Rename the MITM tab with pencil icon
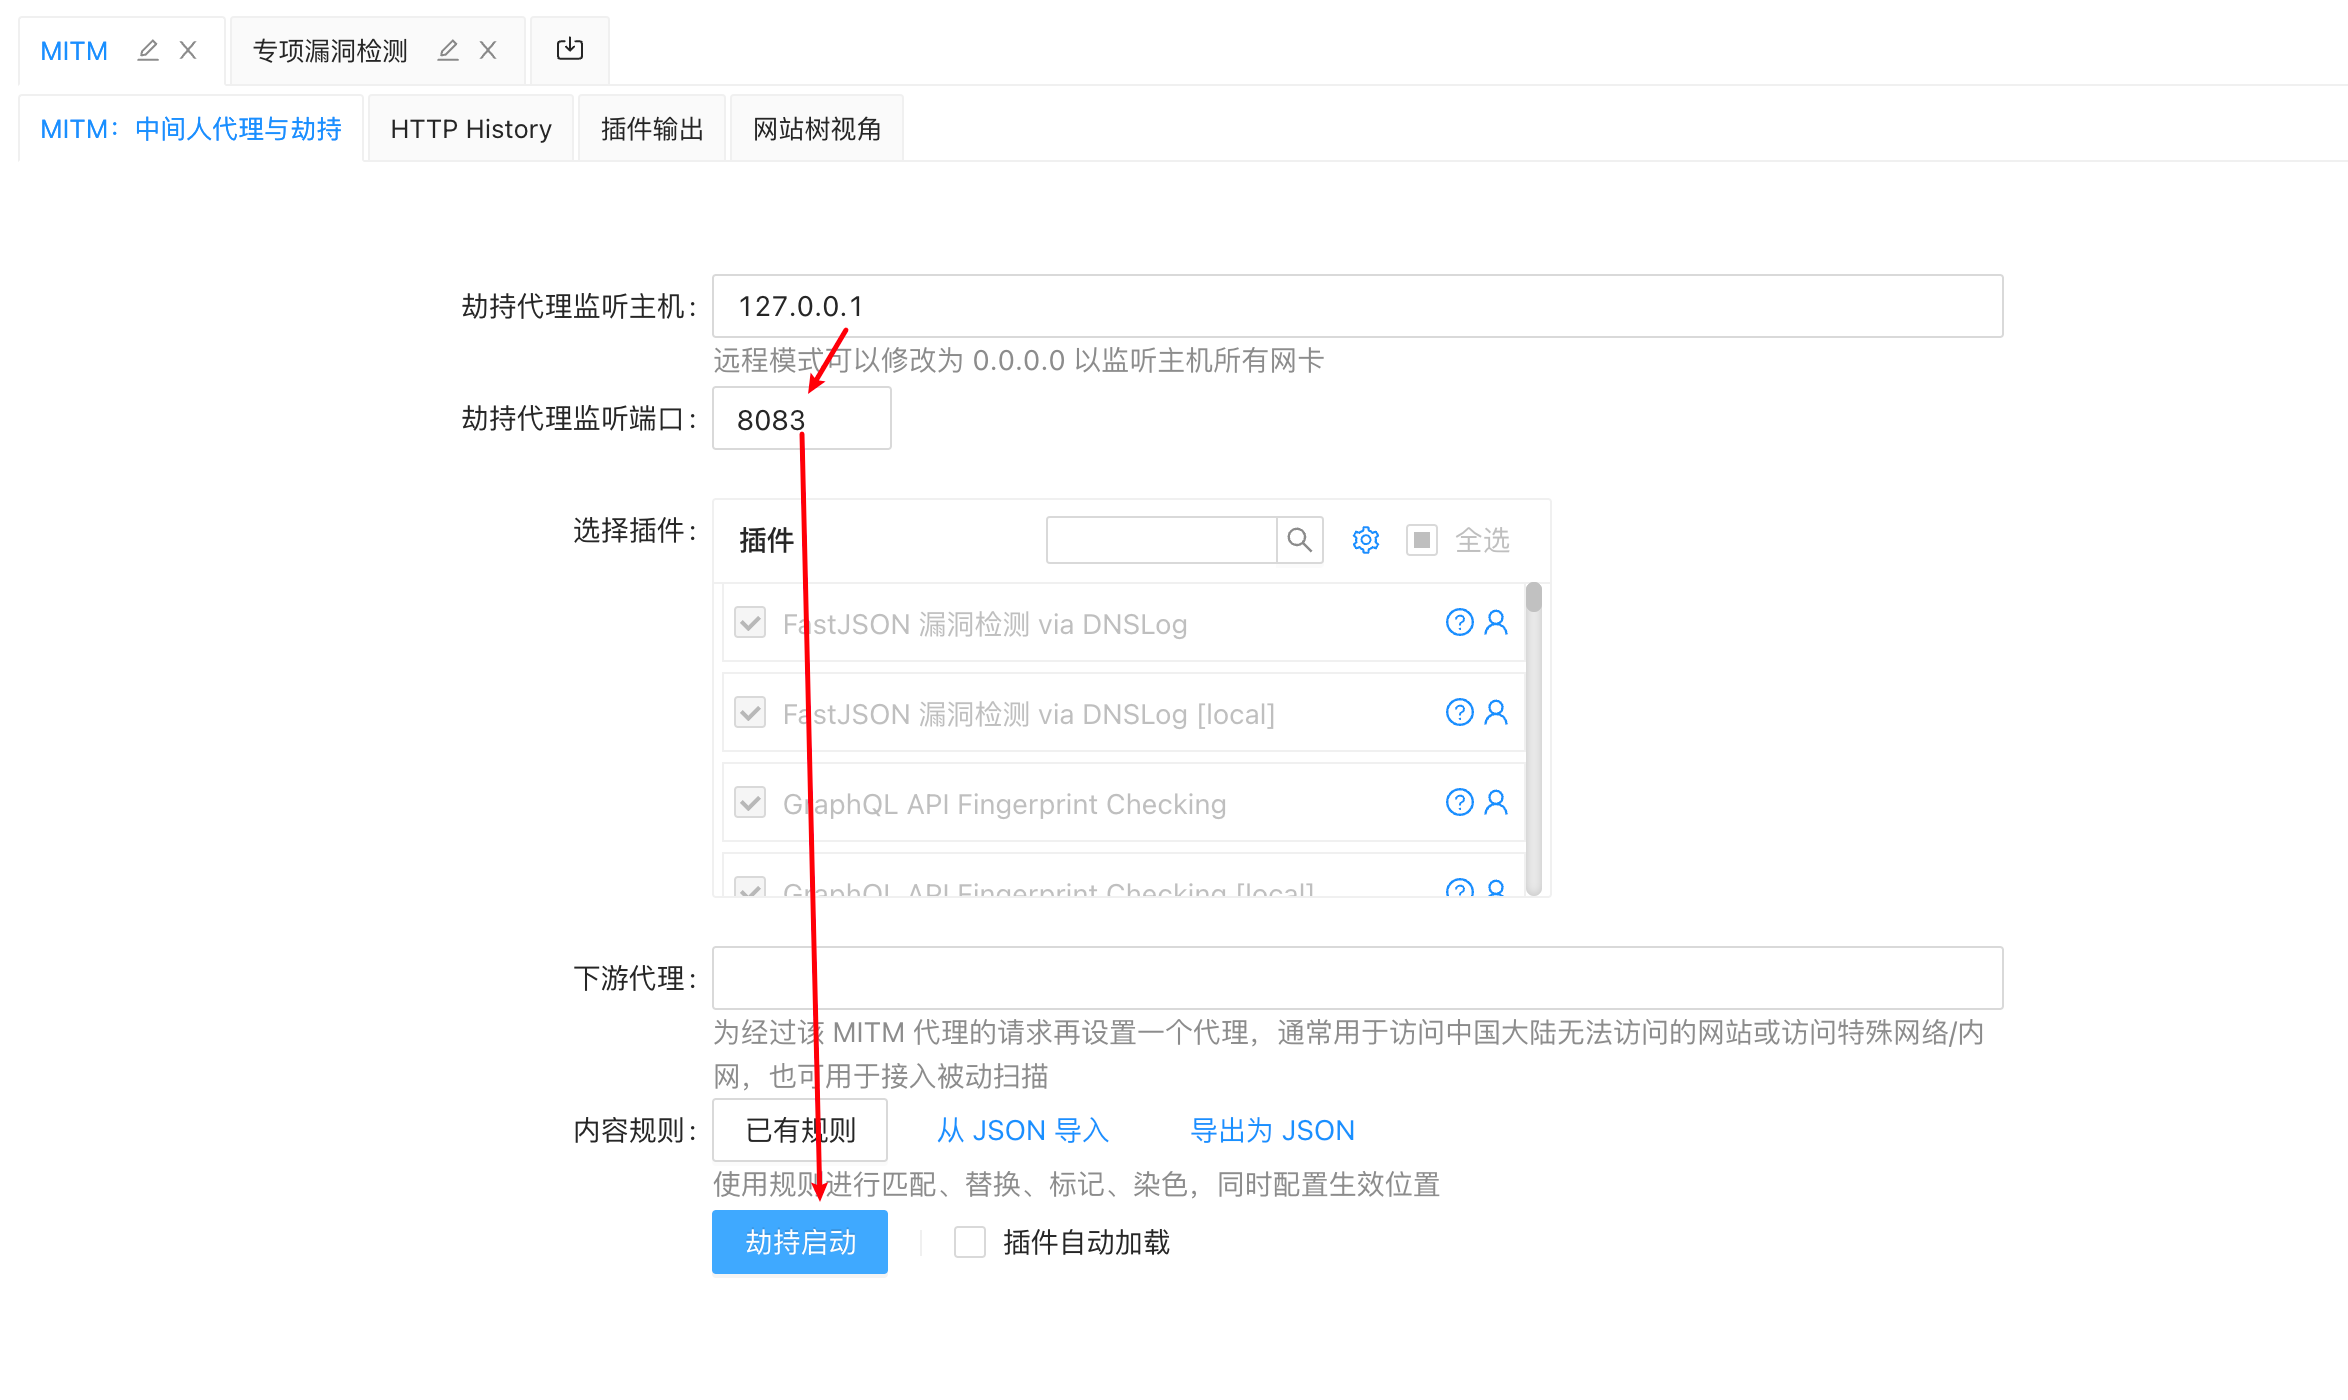The width and height of the screenshot is (2348, 1400). click(x=148, y=50)
